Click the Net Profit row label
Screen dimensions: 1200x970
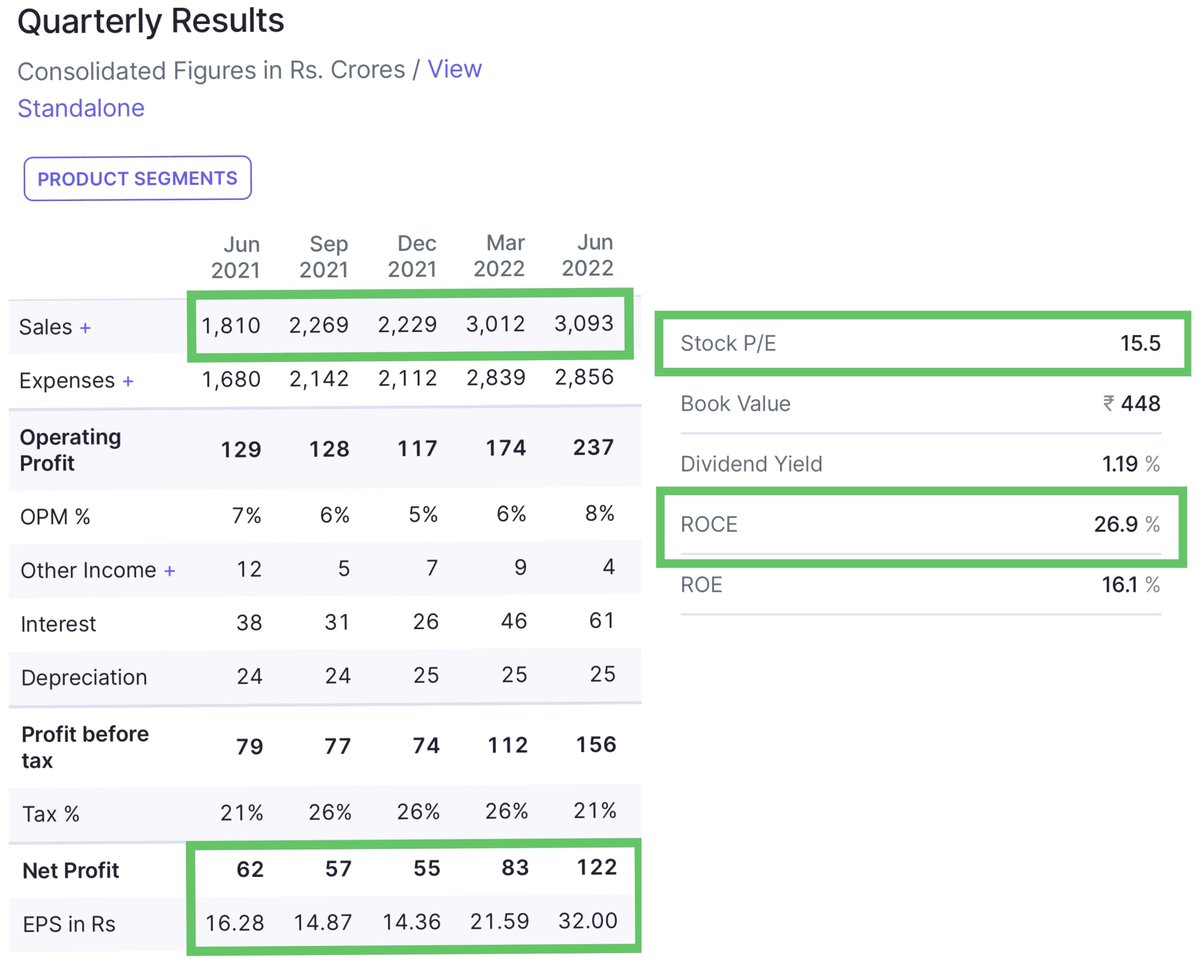coord(70,871)
